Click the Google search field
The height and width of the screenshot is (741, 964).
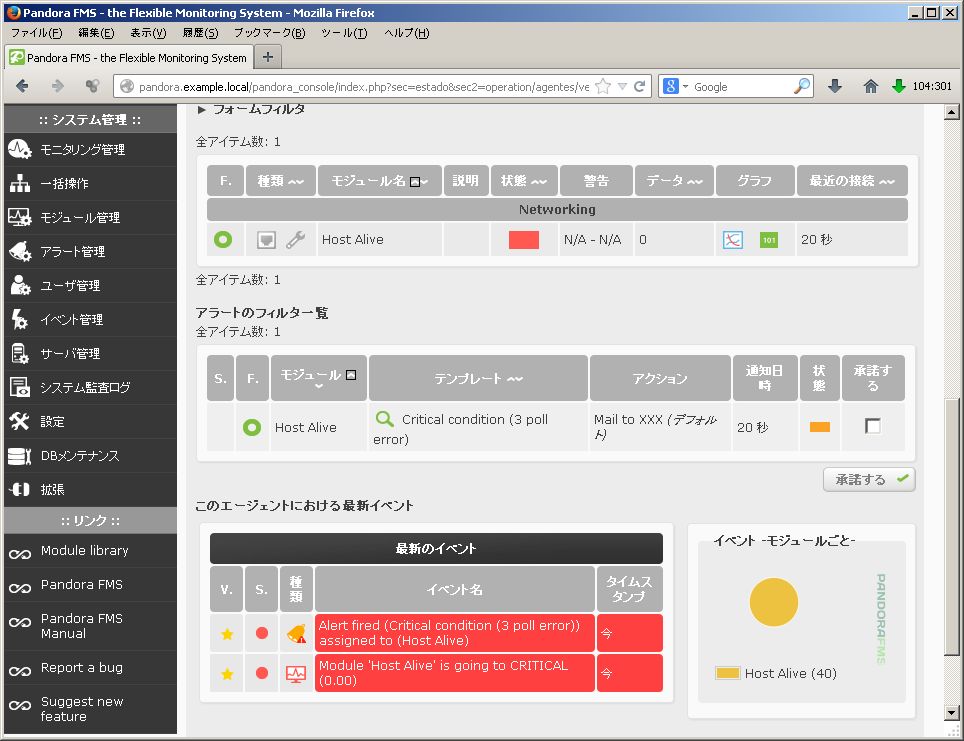pos(741,87)
